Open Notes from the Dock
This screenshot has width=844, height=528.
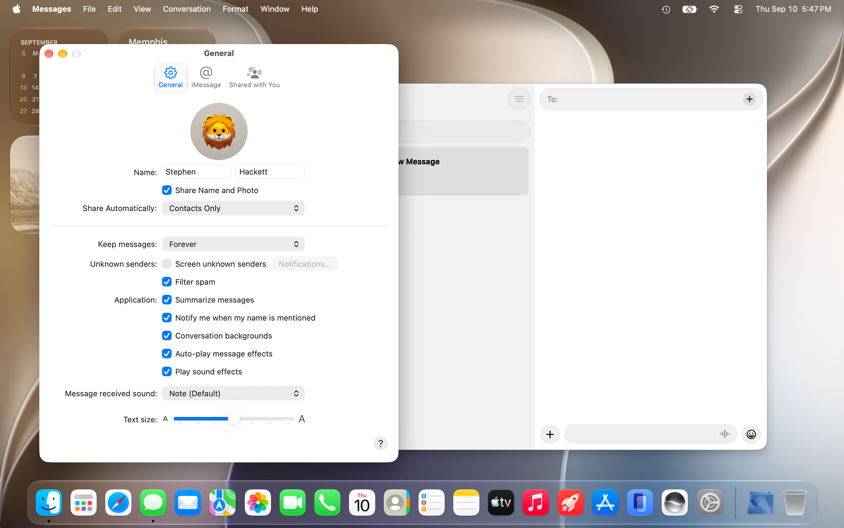pos(466,503)
